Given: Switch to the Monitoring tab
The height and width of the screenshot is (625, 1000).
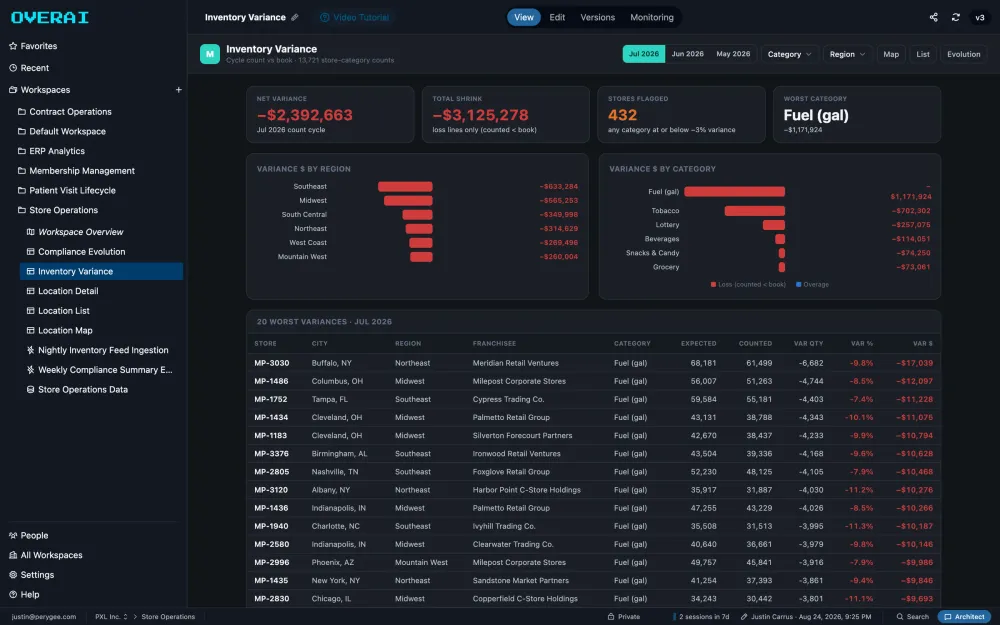Looking at the screenshot, I should point(652,17).
